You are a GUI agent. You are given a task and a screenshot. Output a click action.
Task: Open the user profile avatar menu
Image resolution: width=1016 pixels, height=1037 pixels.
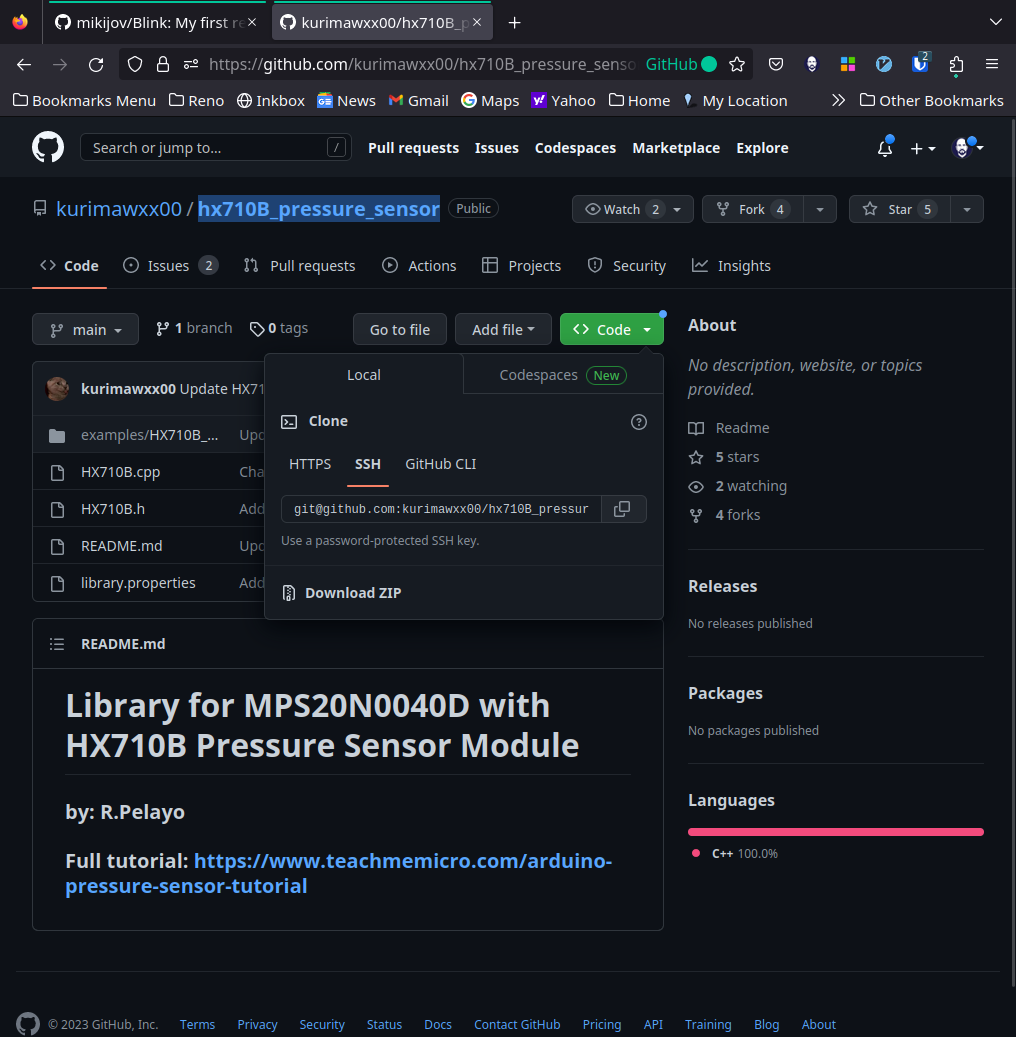click(x=966, y=147)
